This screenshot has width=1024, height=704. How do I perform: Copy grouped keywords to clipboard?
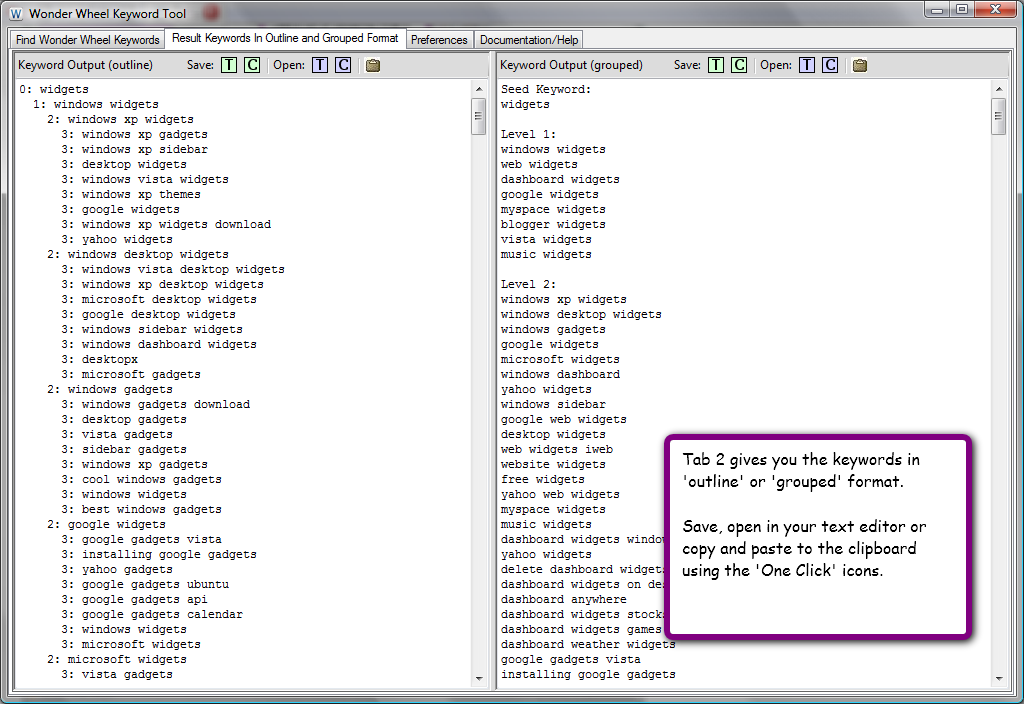tap(860, 65)
